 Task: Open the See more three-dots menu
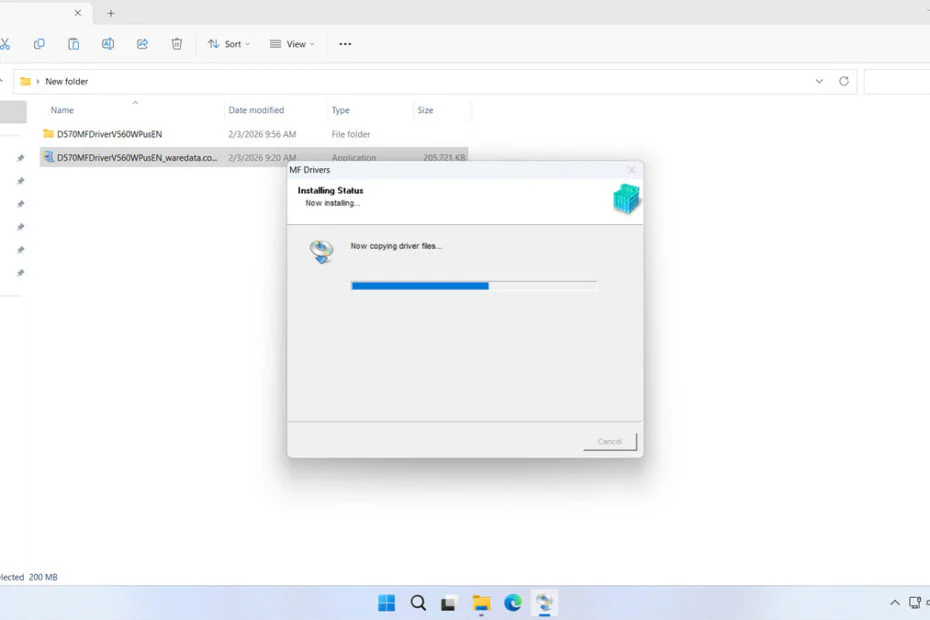pyautogui.click(x=345, y=44)
